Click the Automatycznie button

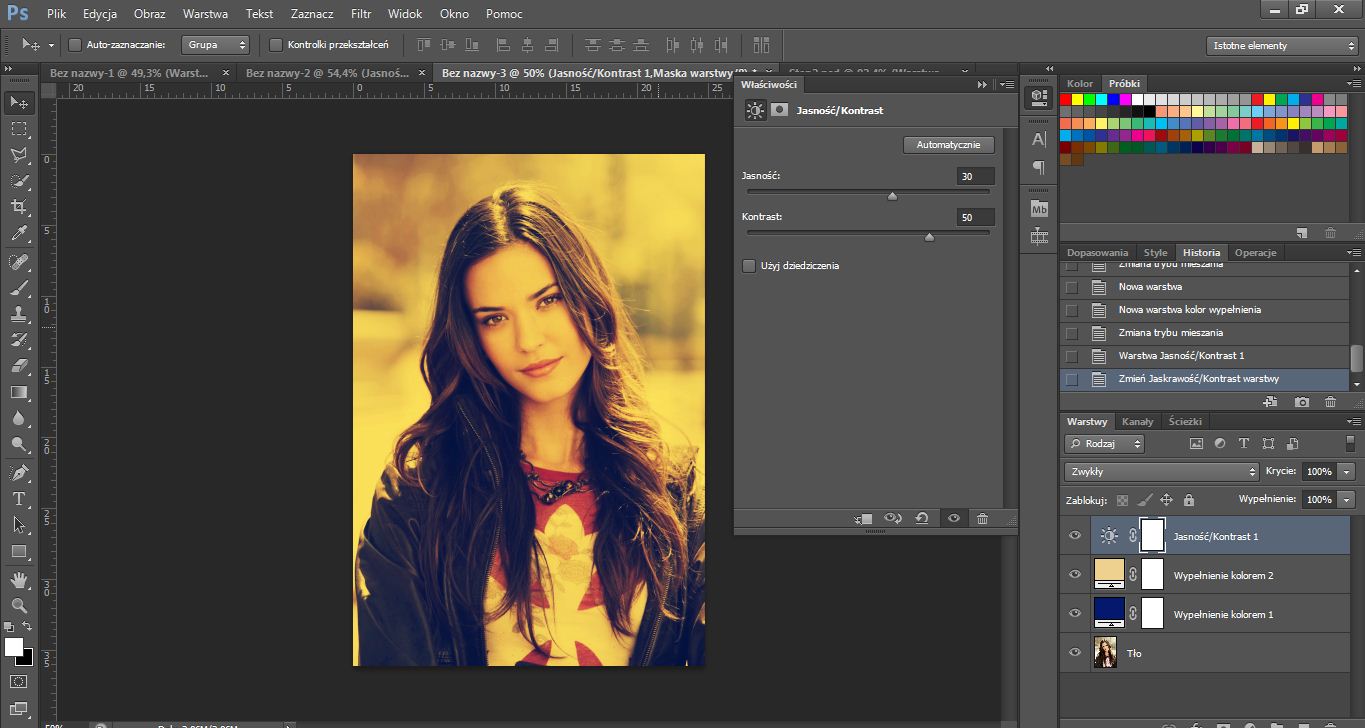tap(949, 145)
